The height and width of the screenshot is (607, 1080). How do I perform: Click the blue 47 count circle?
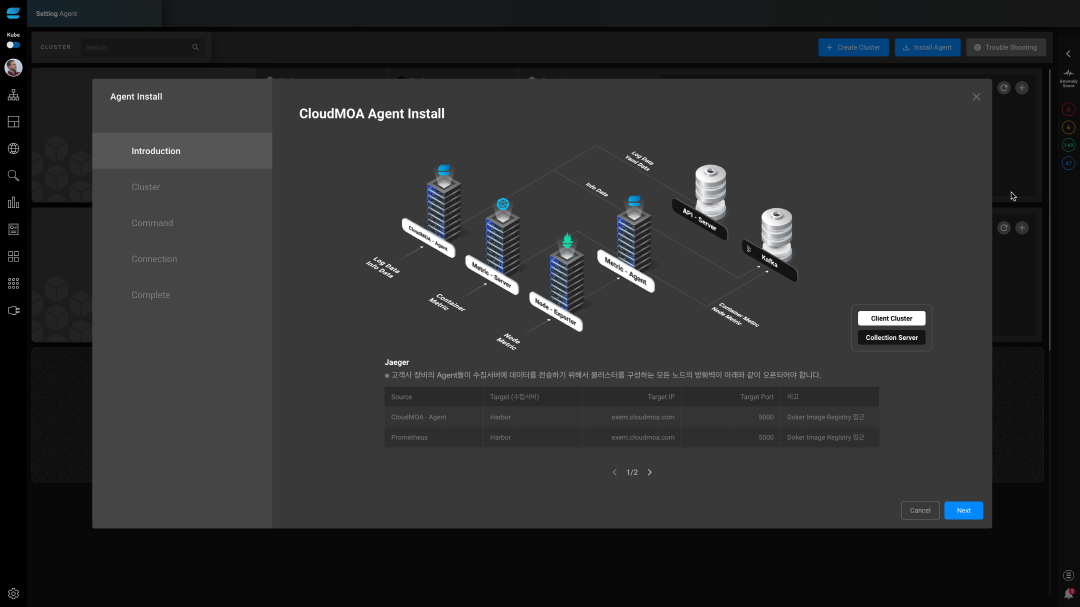(x=1068, y=163)
